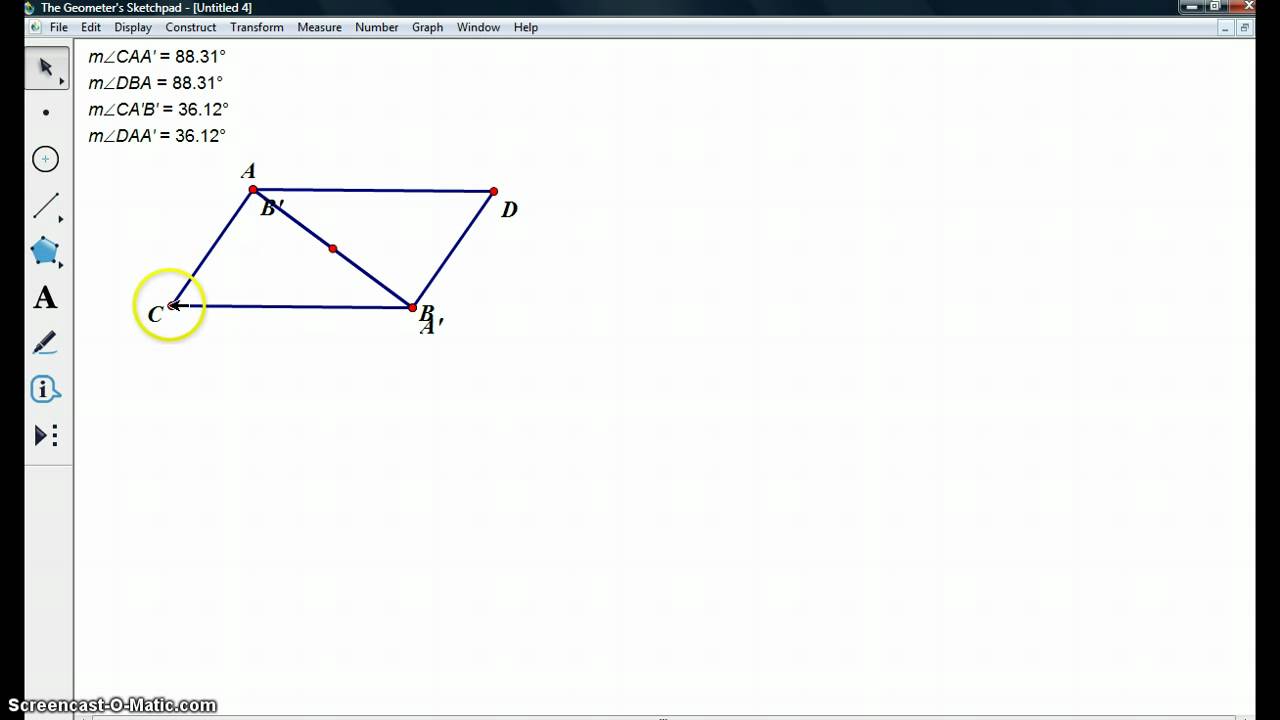The image size is (1280, 720).
Task: Click point A at the top vertex
Action: pyautogui.click(x=253, y=189)
